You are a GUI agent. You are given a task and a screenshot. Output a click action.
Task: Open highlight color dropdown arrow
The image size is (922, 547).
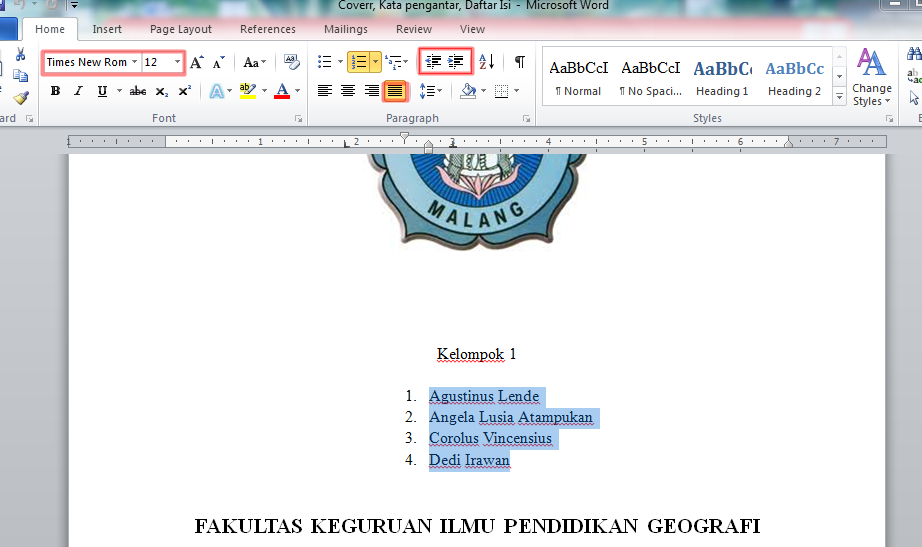click(x=265, y=91)
